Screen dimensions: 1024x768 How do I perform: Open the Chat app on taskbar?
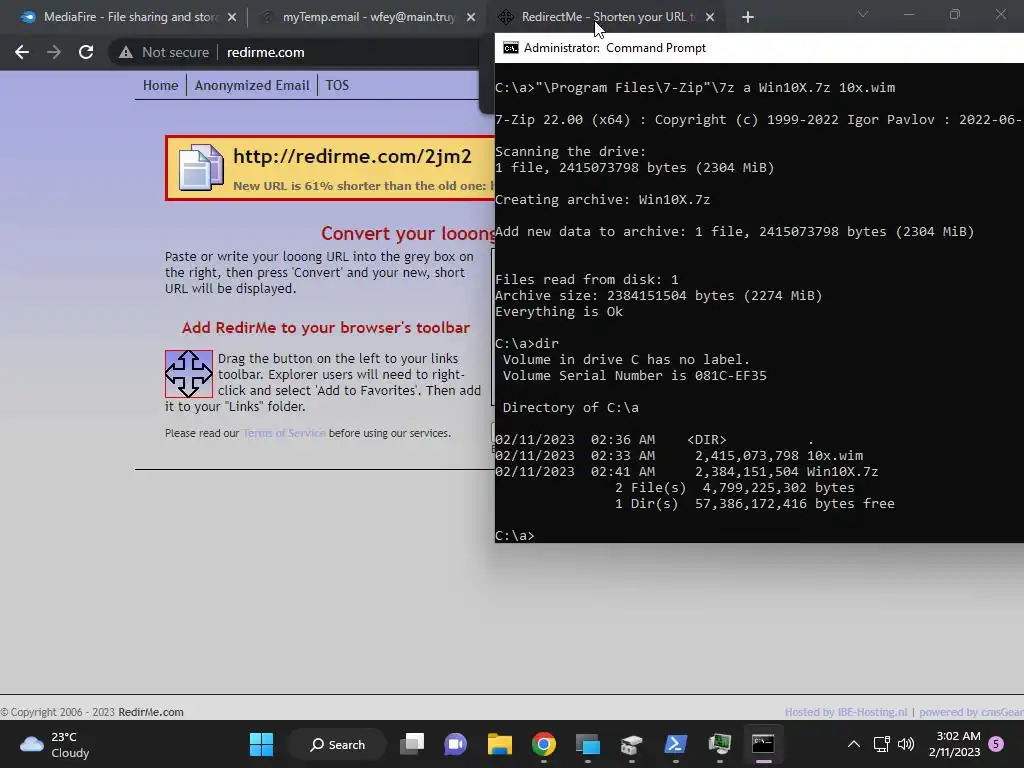[456, 744]
